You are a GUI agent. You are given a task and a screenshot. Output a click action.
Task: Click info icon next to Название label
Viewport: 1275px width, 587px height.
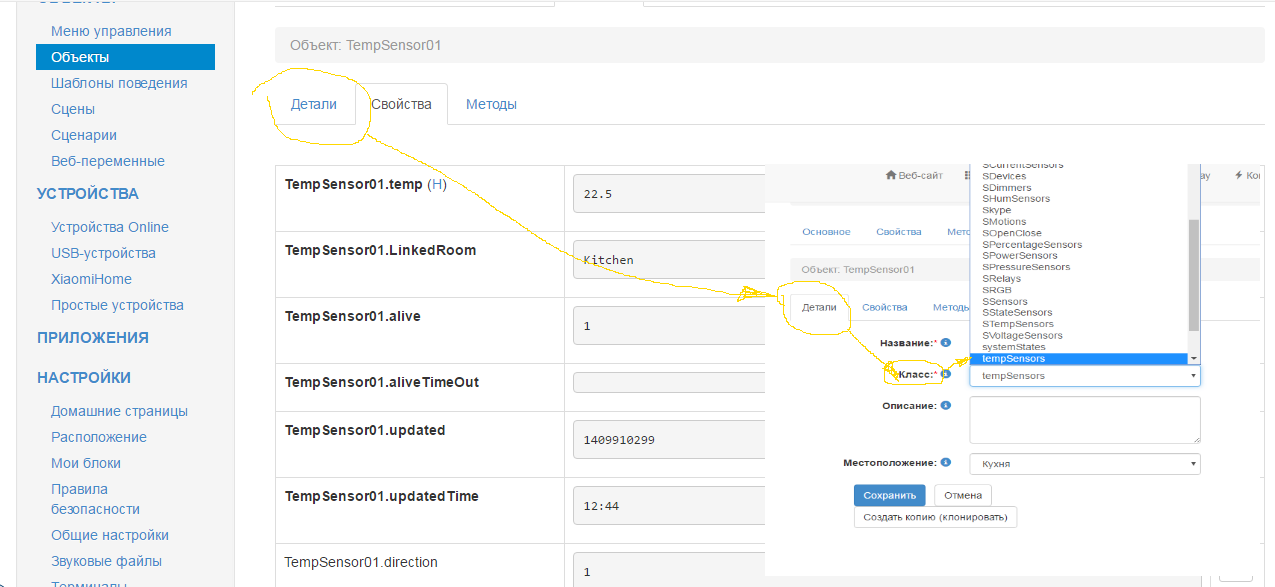pyautogui.click(x=946, y=343)
